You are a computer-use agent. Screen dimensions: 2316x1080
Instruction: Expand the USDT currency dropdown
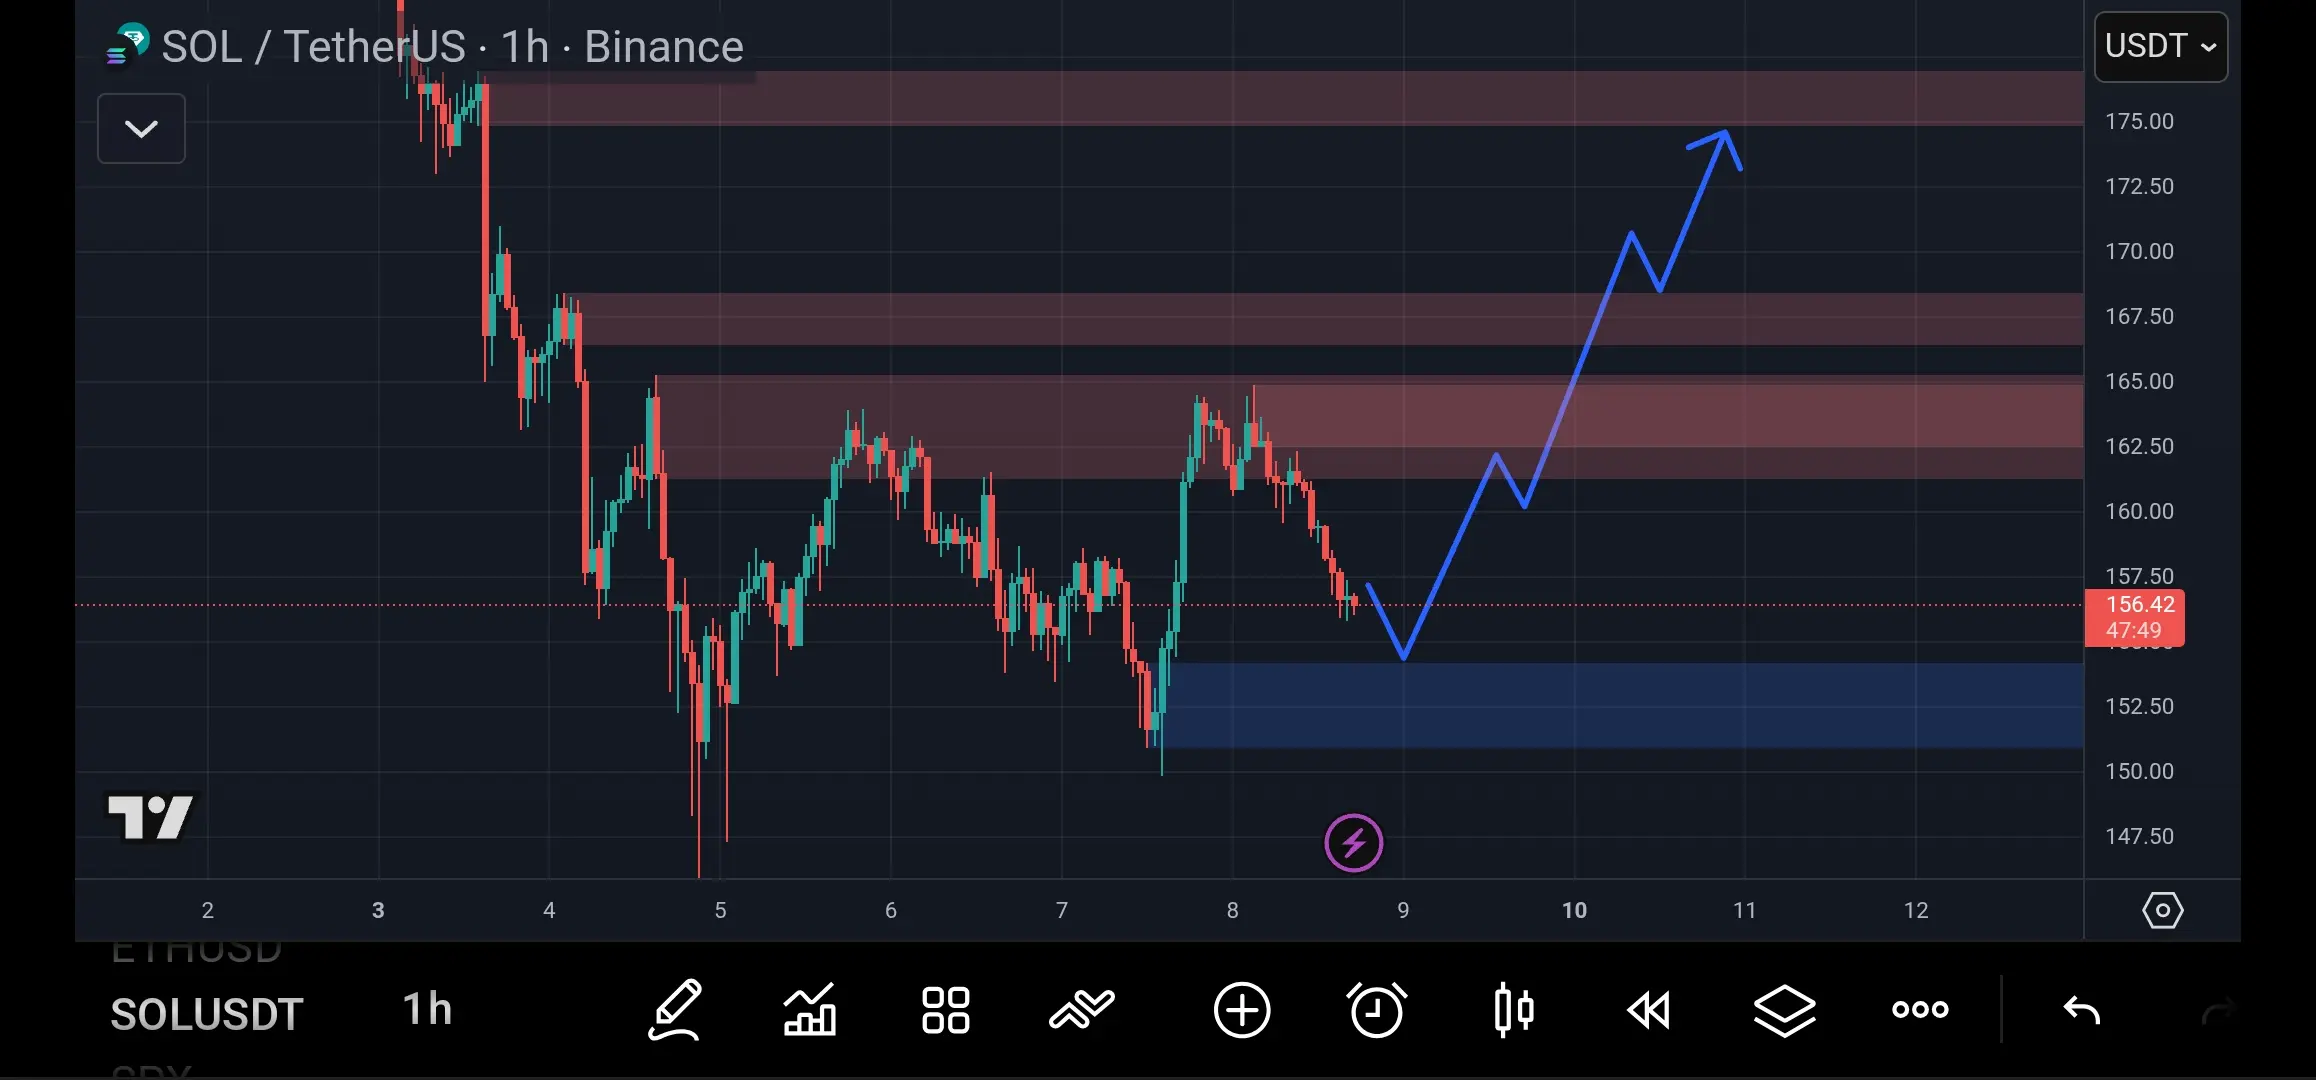point(2160,46)
